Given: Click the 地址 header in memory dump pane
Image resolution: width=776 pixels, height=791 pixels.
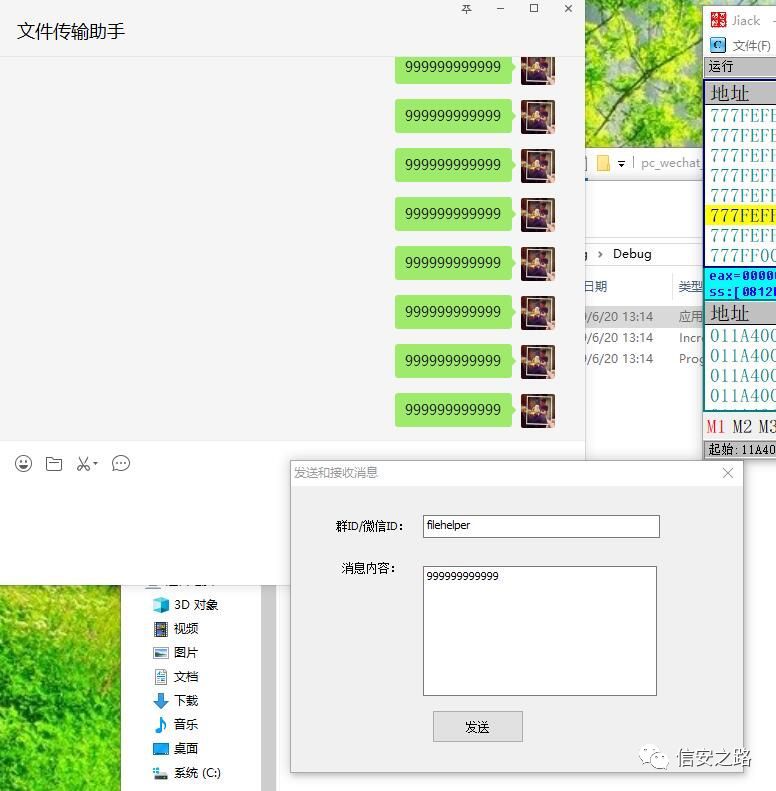Looking at the screenshot, I should (730, 313).
